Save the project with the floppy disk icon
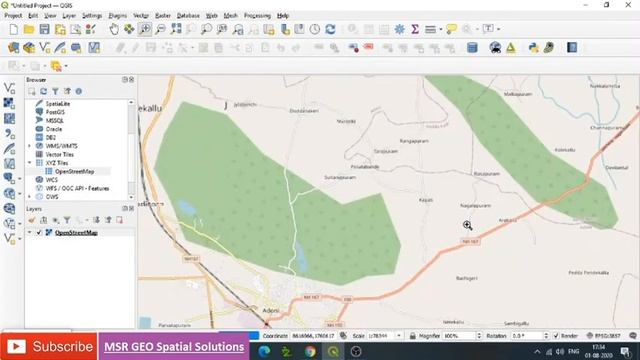This screenshot has width=640, height=360. pyautogui.click(x=44, y=29)
